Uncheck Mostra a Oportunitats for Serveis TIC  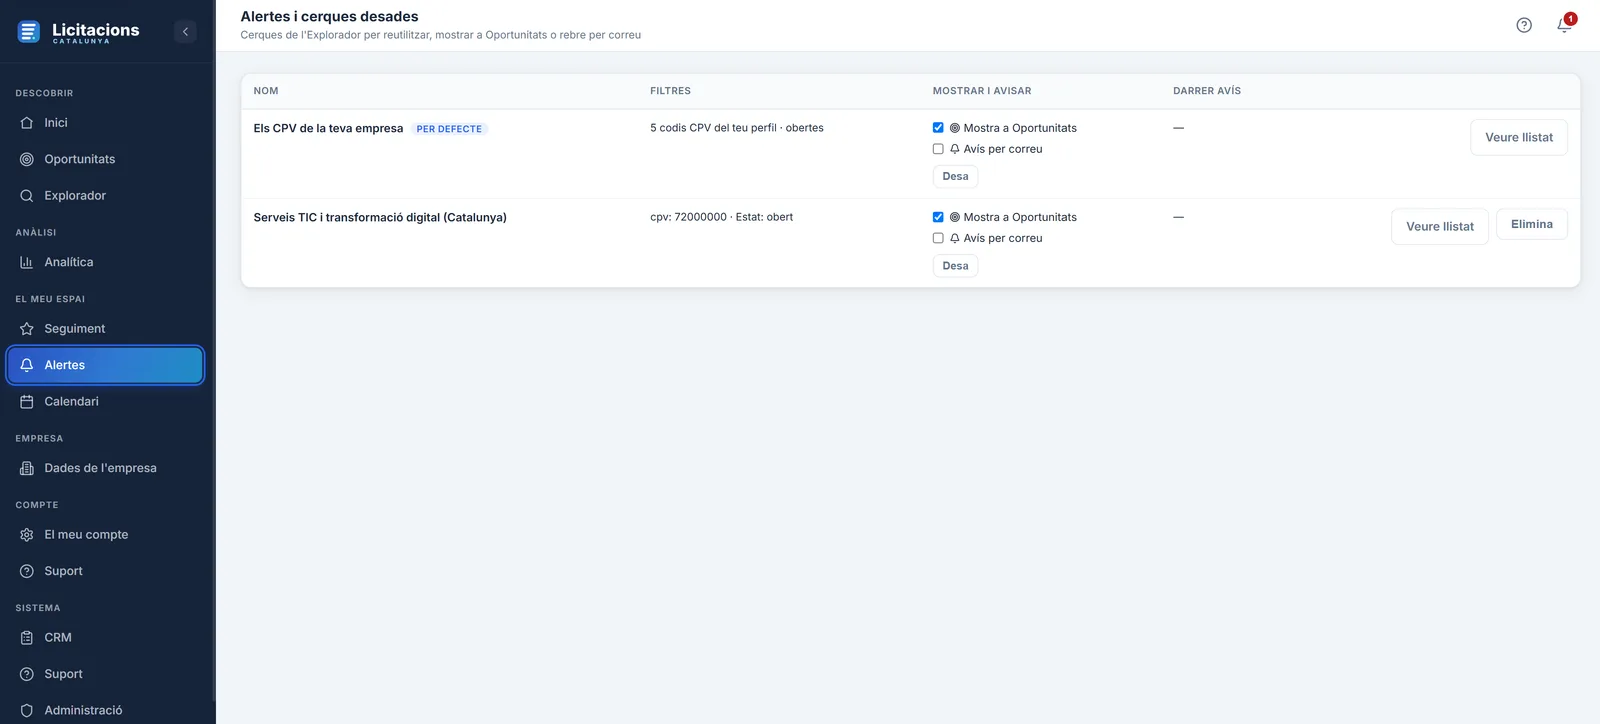point(938,217)
